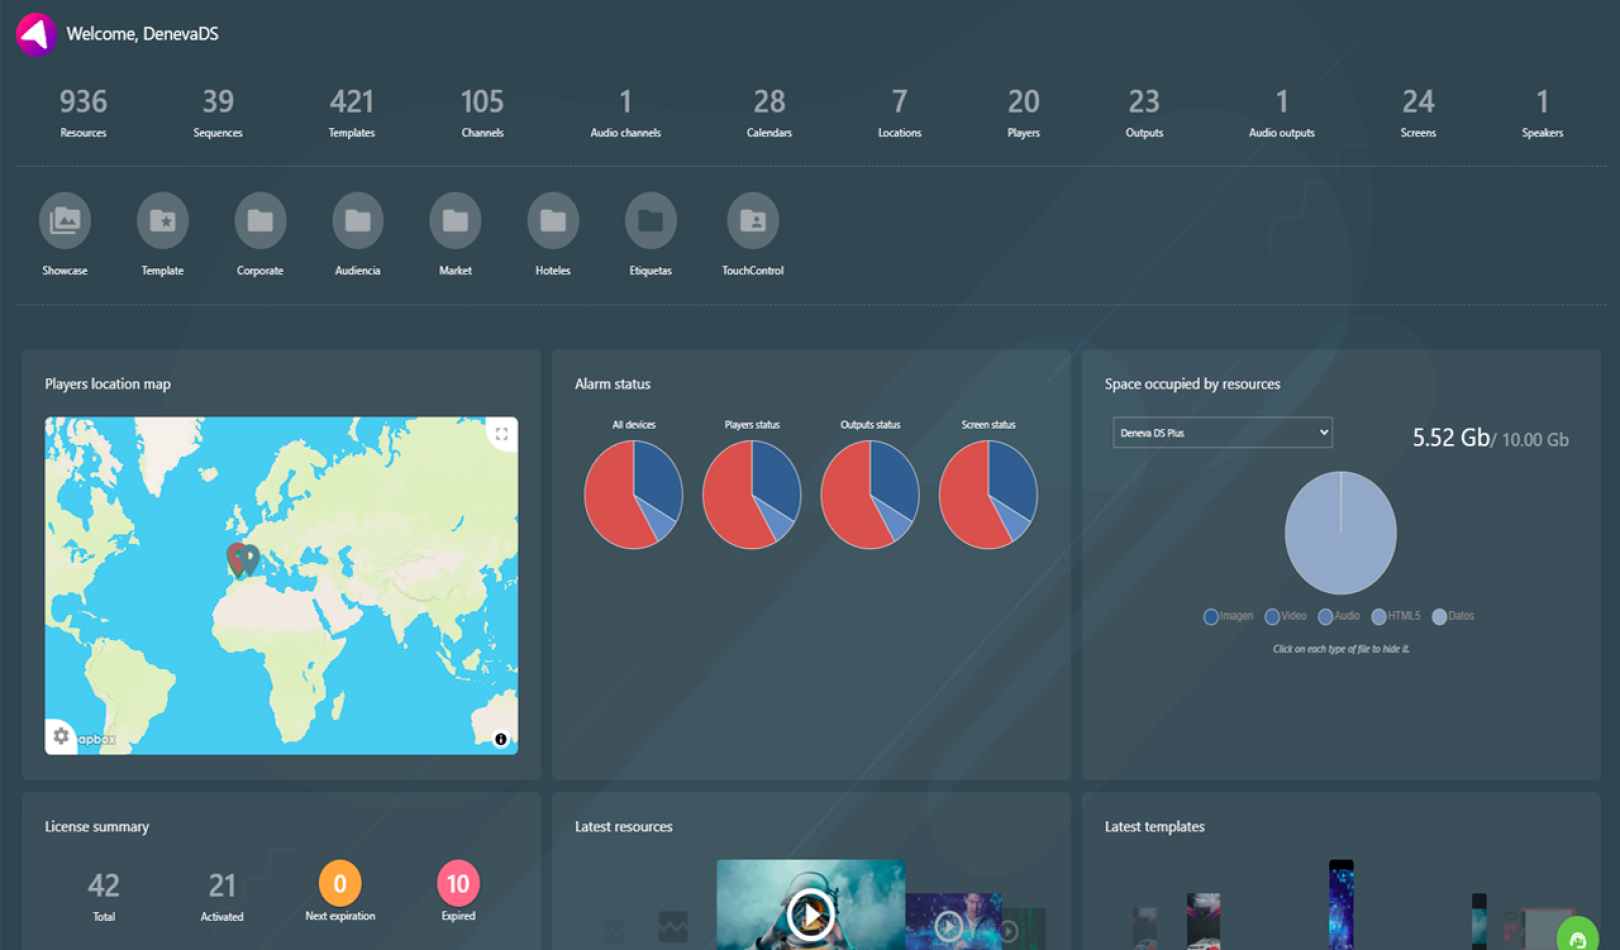The width and height of the screenshot is (1620, 950).
Task: Open the Template starred folder icon
Action: pyautogui.click(x=162, y=221)
